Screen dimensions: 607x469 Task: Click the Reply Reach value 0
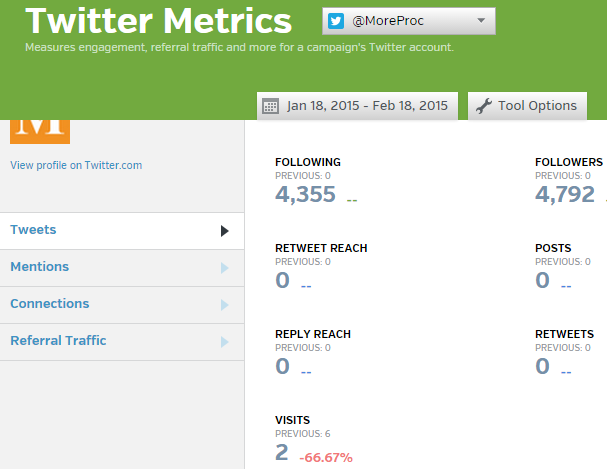282,366
